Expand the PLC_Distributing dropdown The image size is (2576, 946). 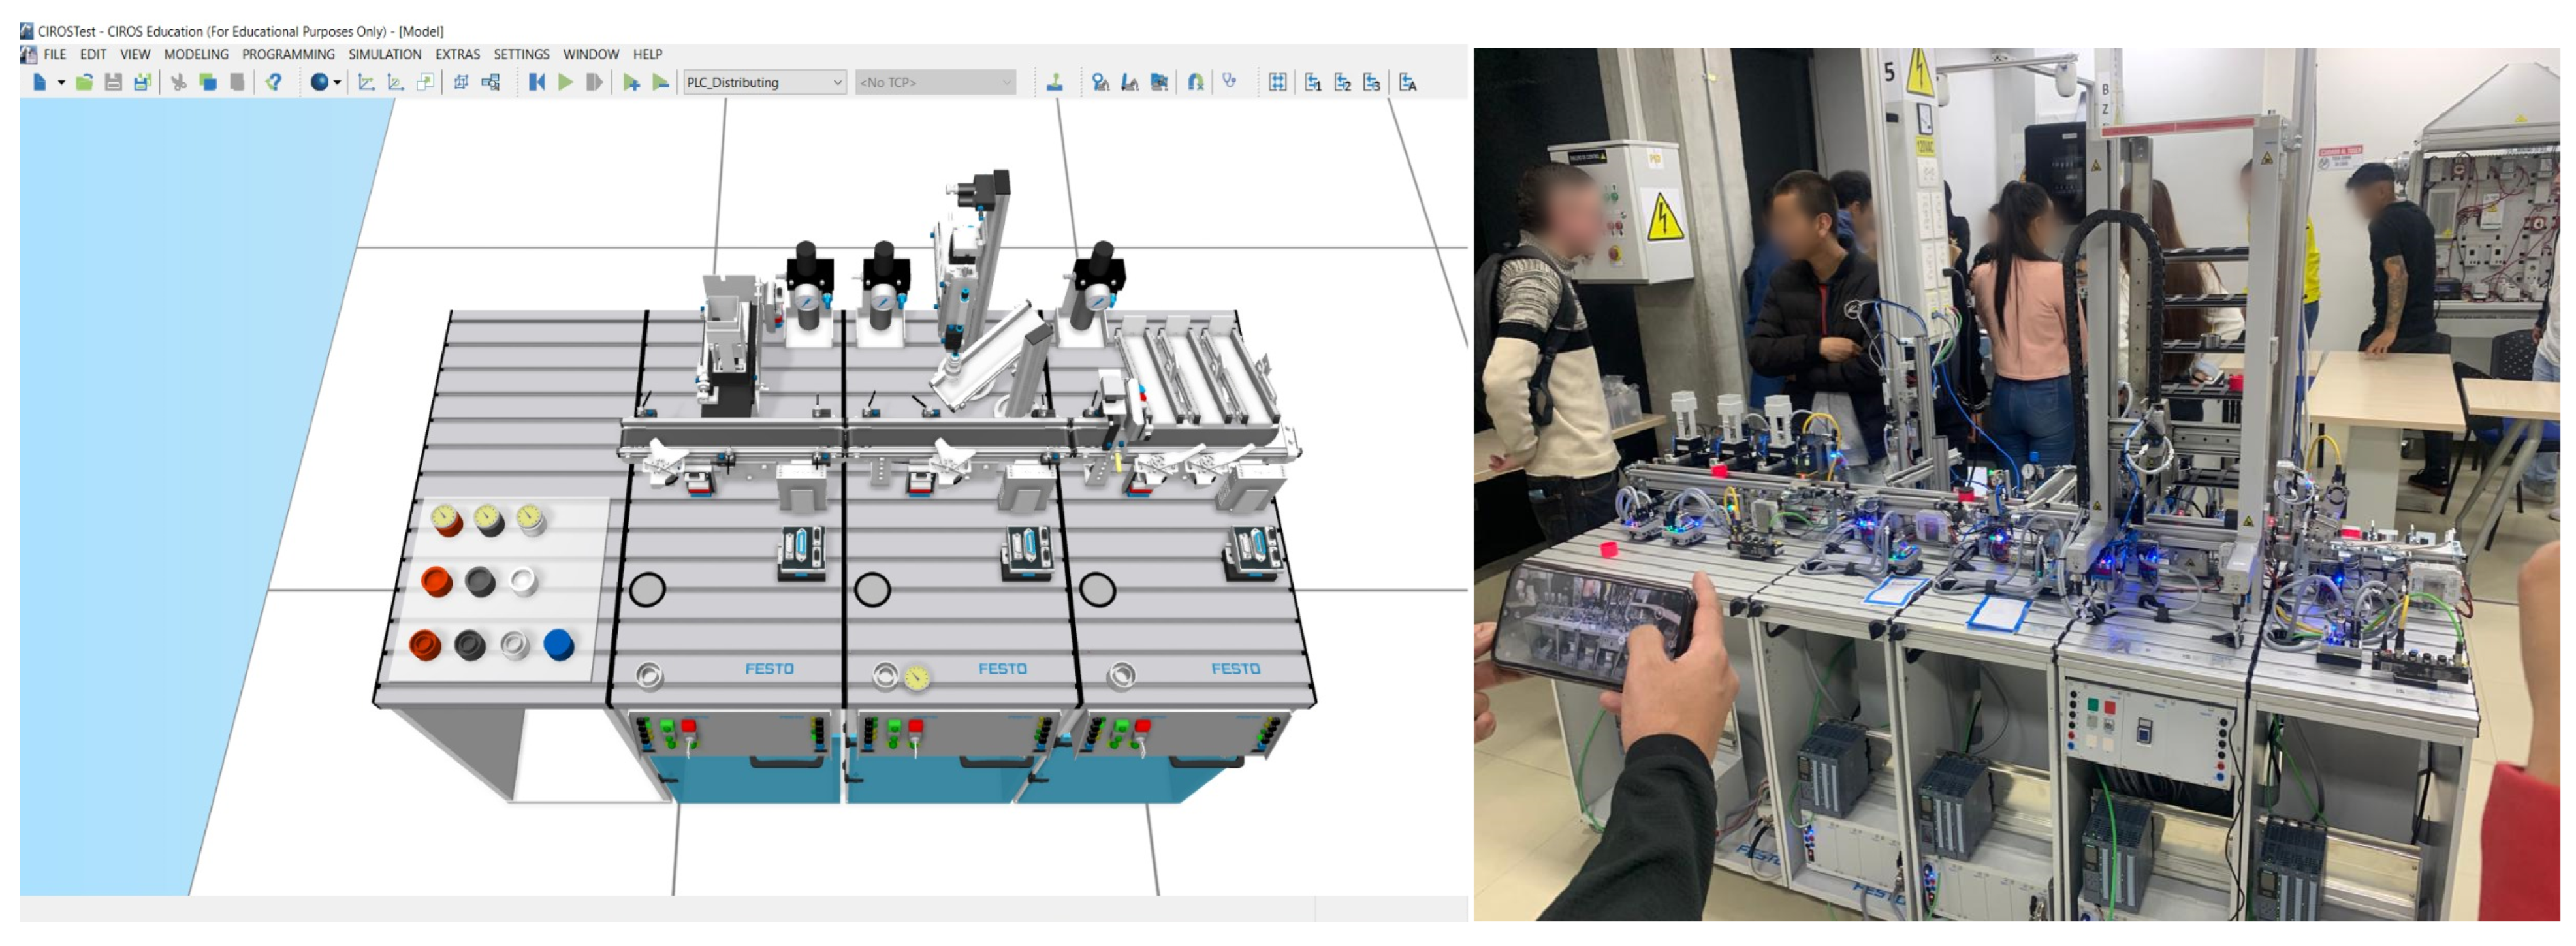[x=837, y=82]
